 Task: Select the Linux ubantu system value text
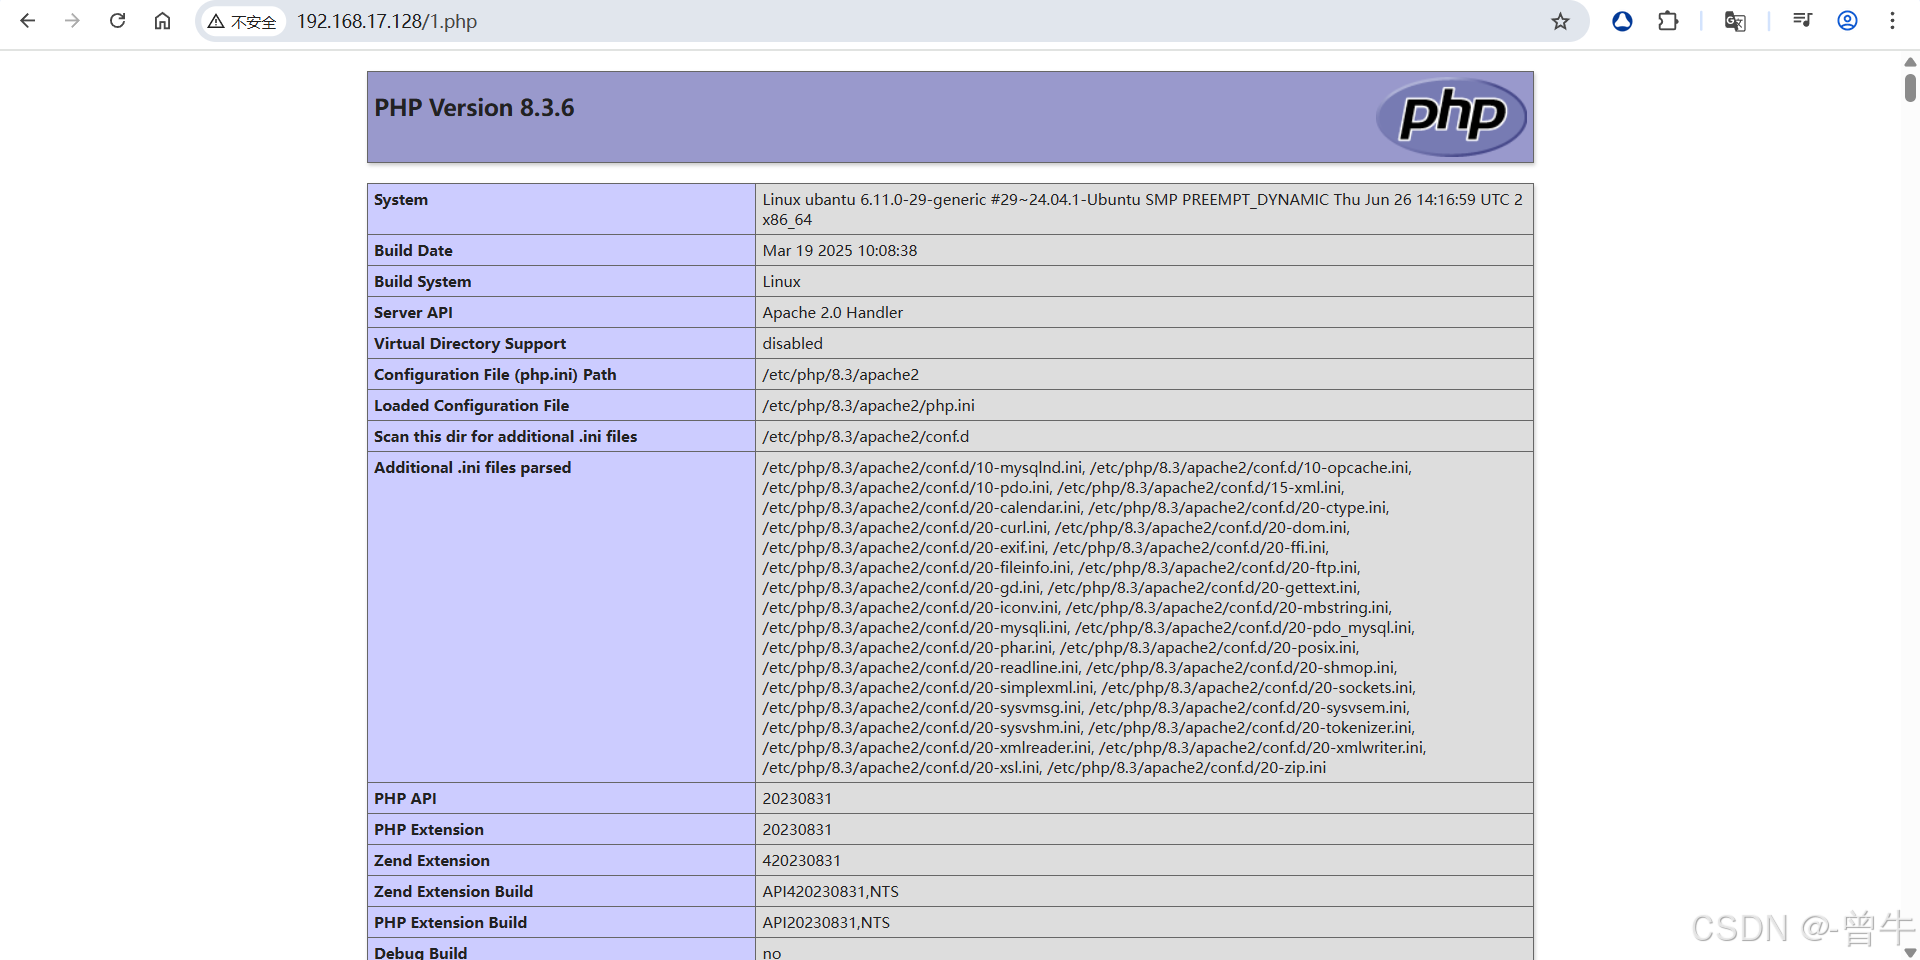pos(1142,210)
